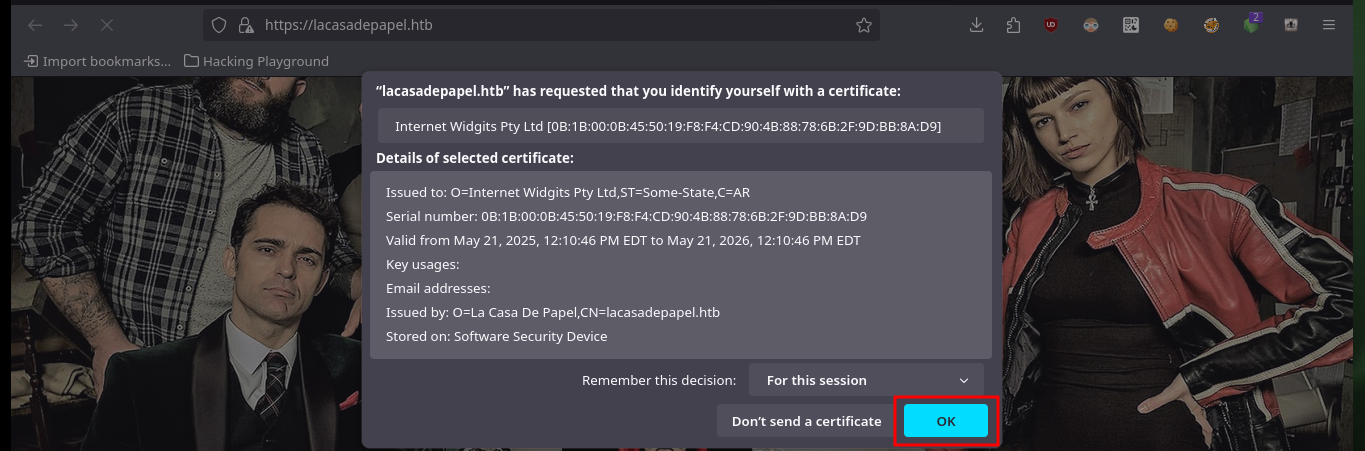Stop loading the page

[x=107, y=25]
